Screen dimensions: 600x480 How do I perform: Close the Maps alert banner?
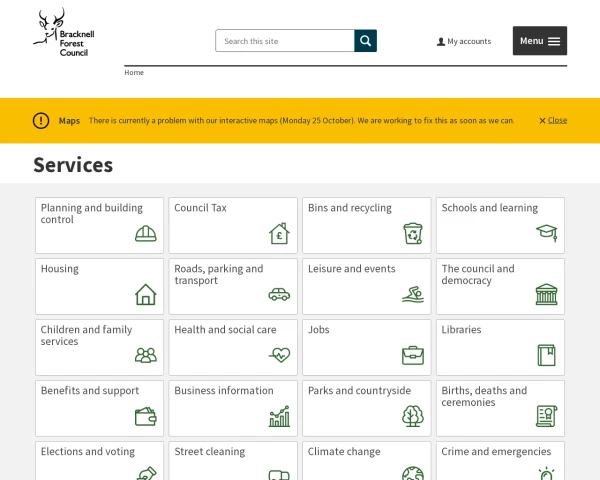pos(553,120)
